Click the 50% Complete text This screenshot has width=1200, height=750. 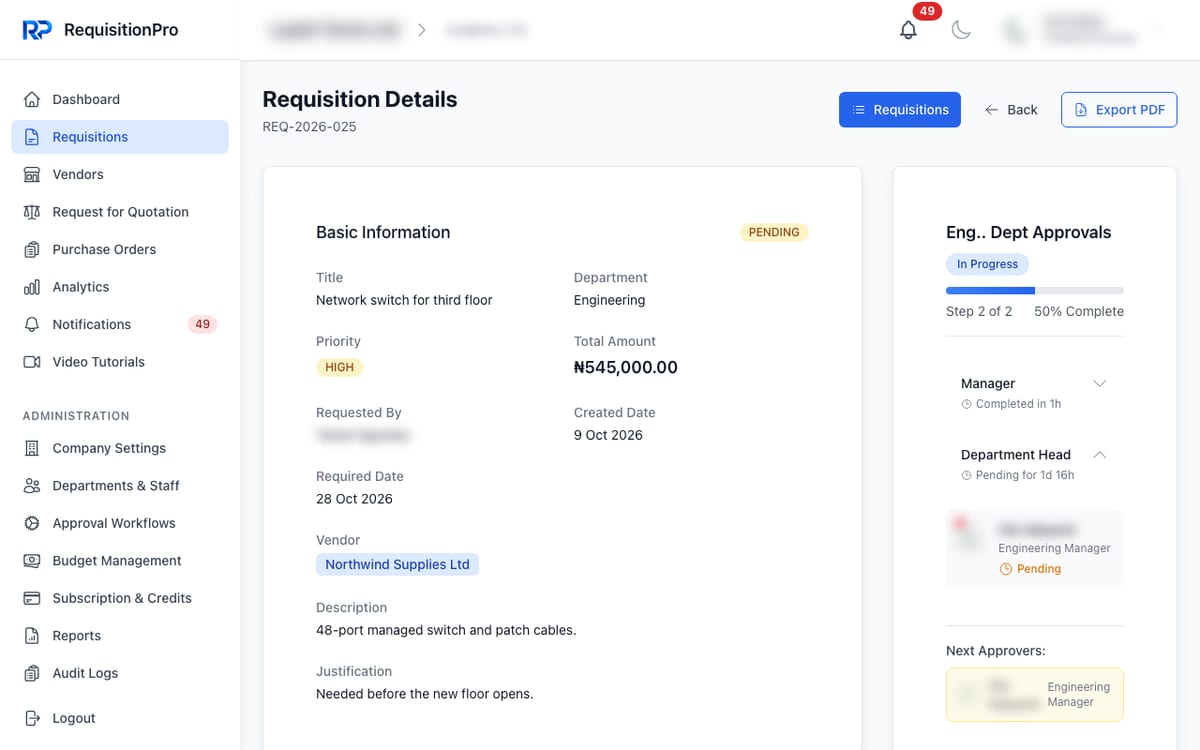[1079, 312]
